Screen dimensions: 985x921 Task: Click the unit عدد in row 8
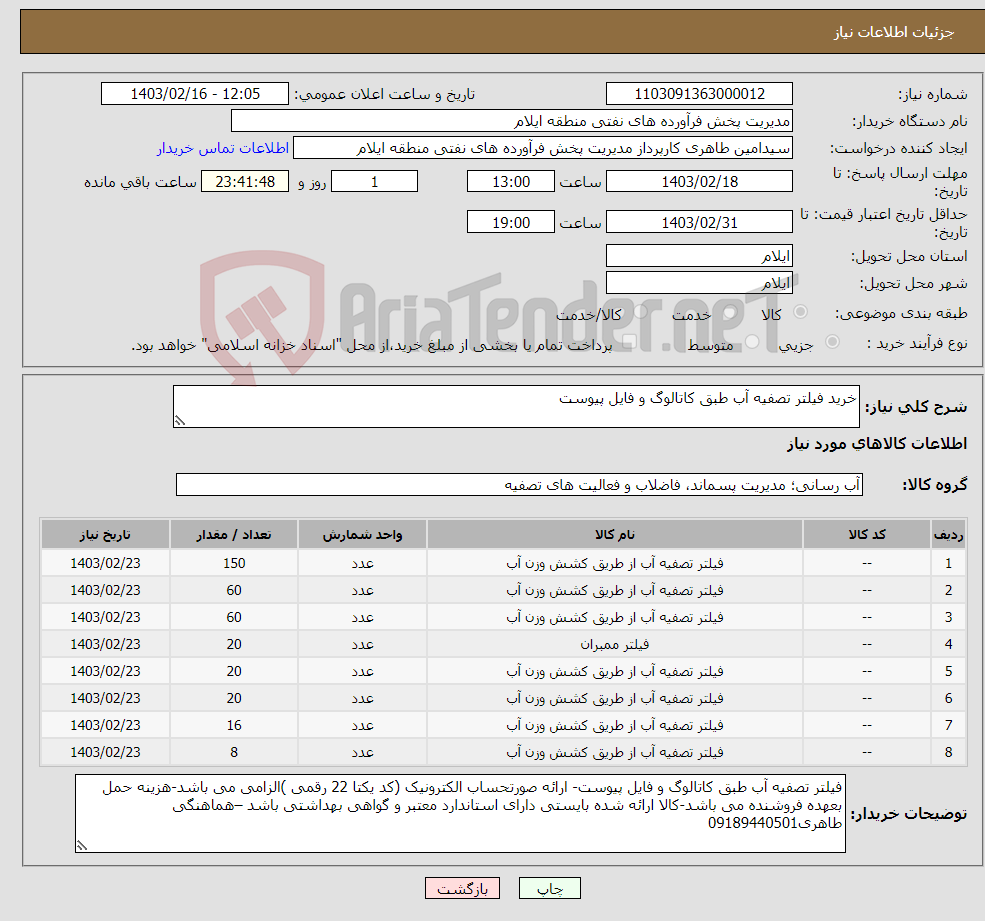pos(362,752)
